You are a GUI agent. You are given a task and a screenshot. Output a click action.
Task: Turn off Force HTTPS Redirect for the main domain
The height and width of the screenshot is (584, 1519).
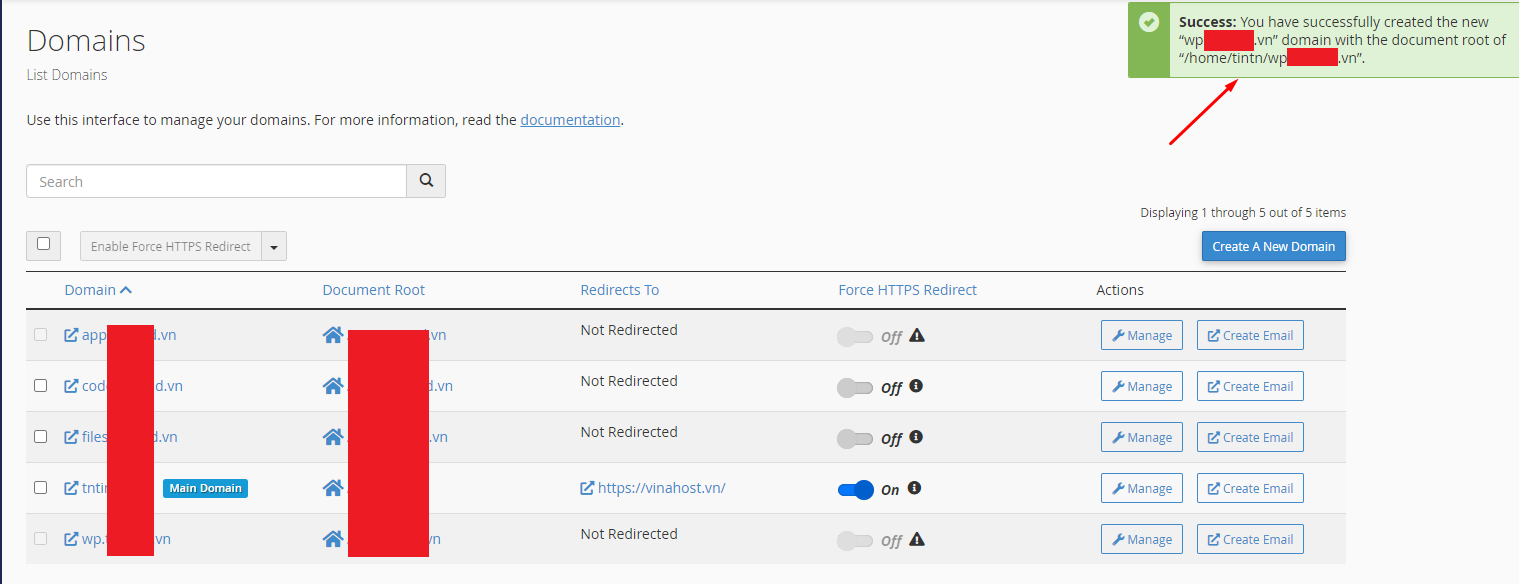[856, 489]
